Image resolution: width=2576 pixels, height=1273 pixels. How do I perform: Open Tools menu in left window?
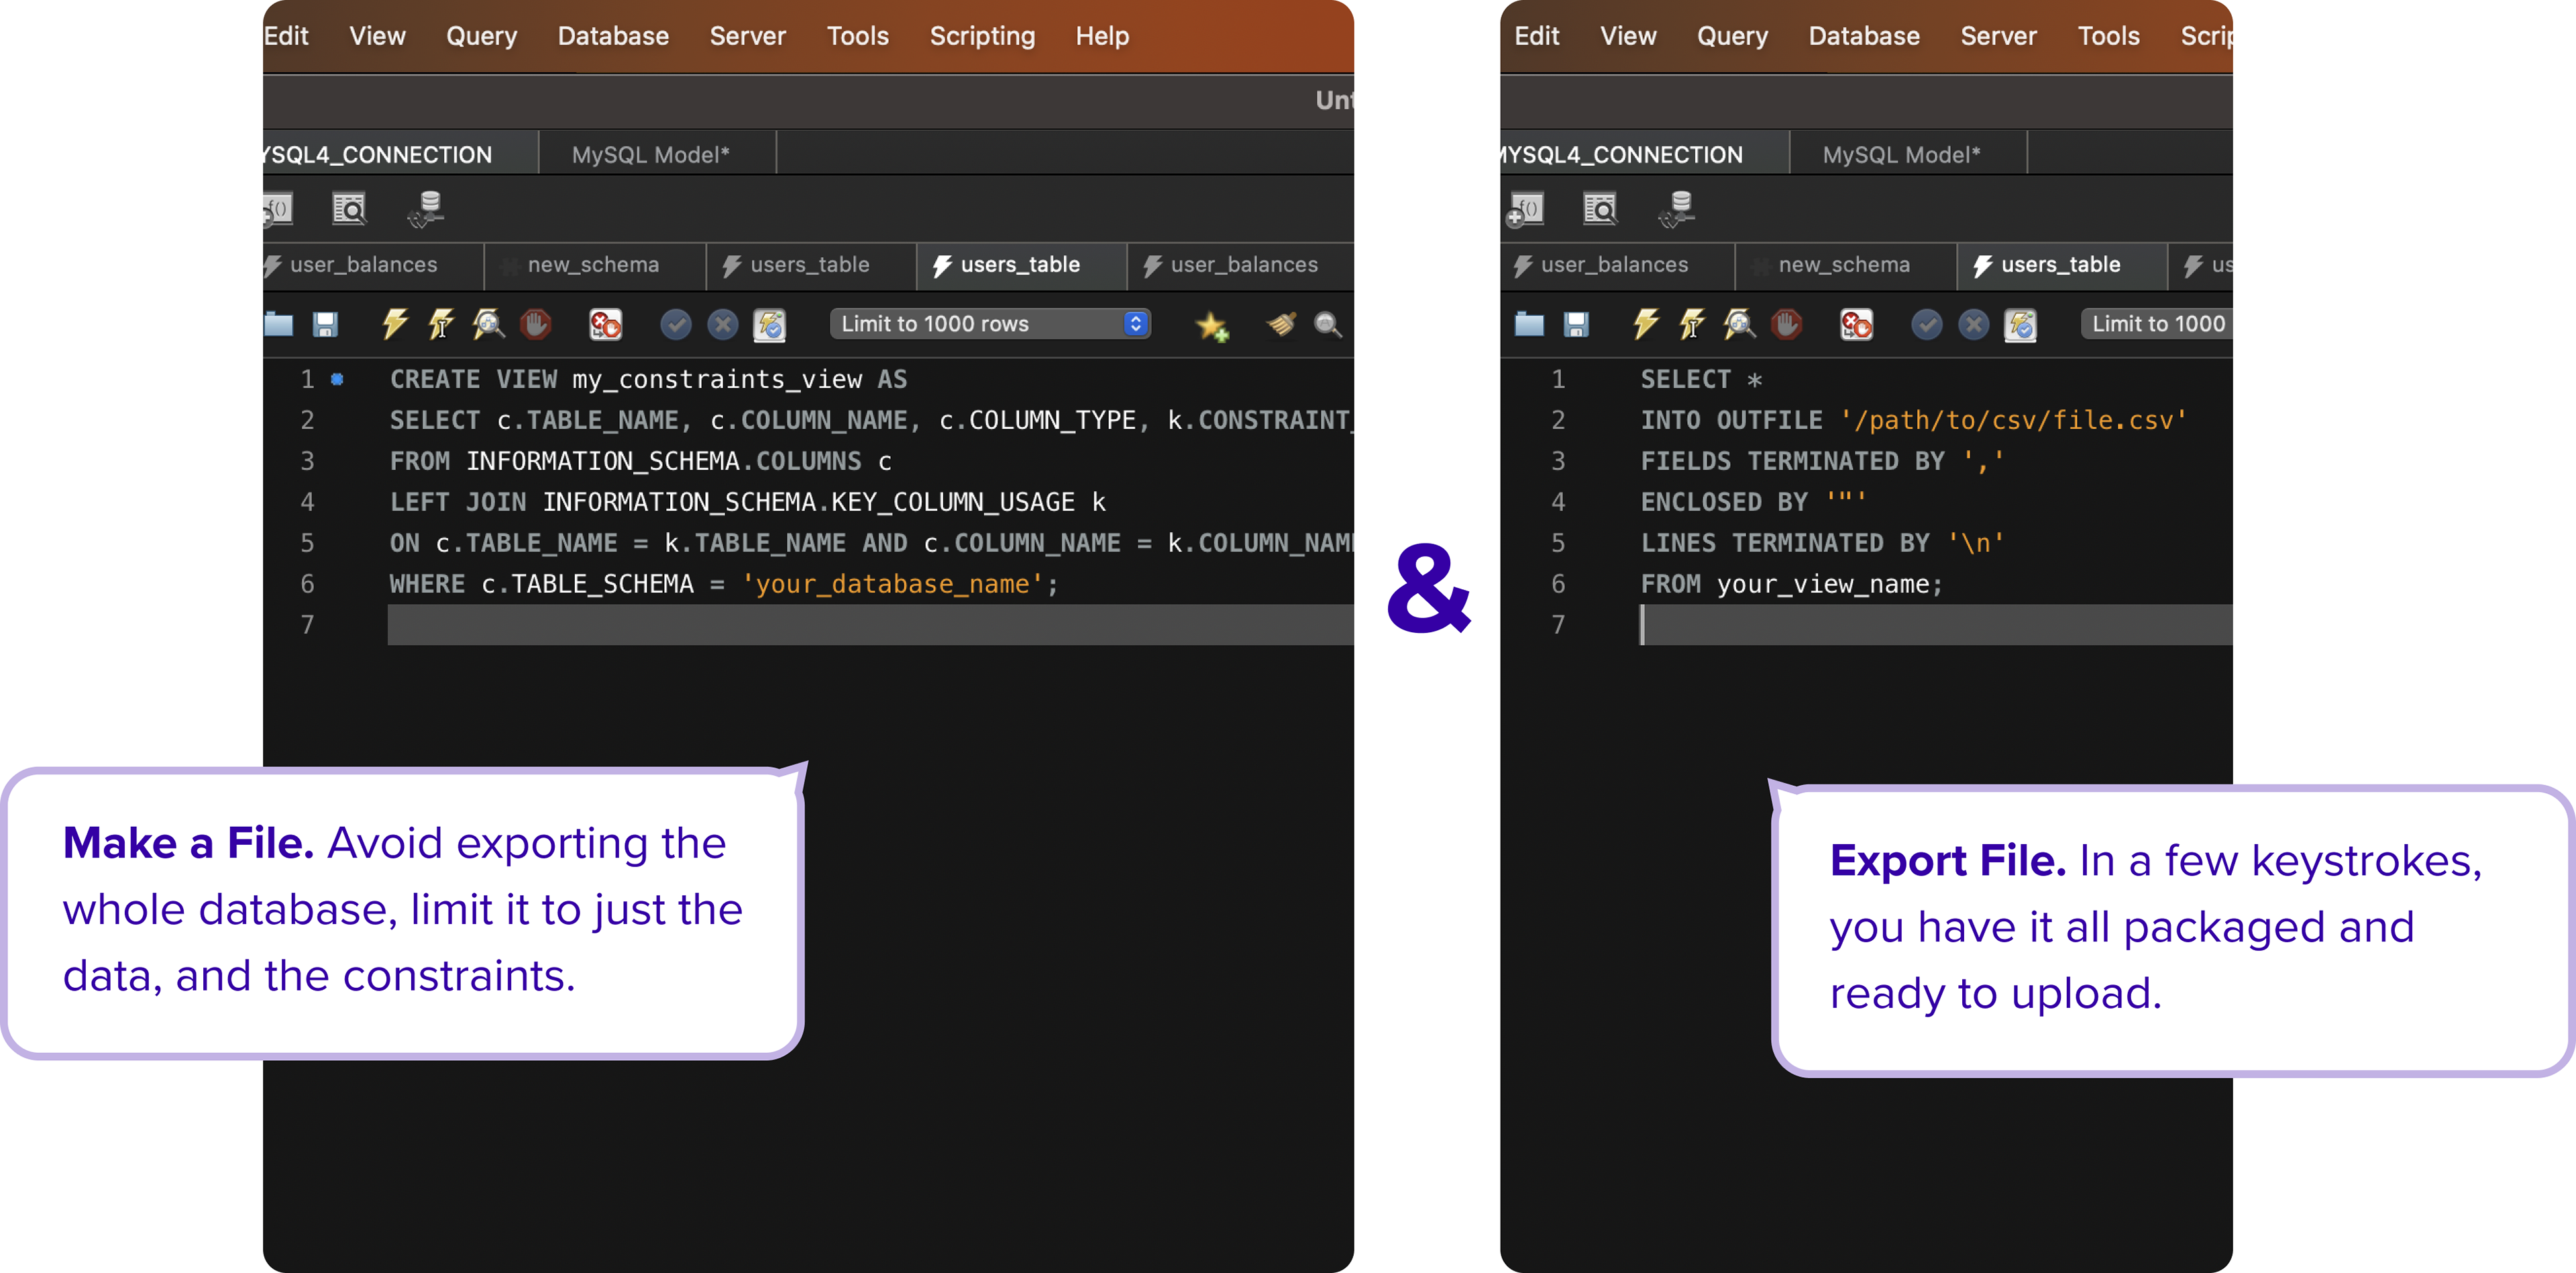pyautogui.click(x=857, y=36)
